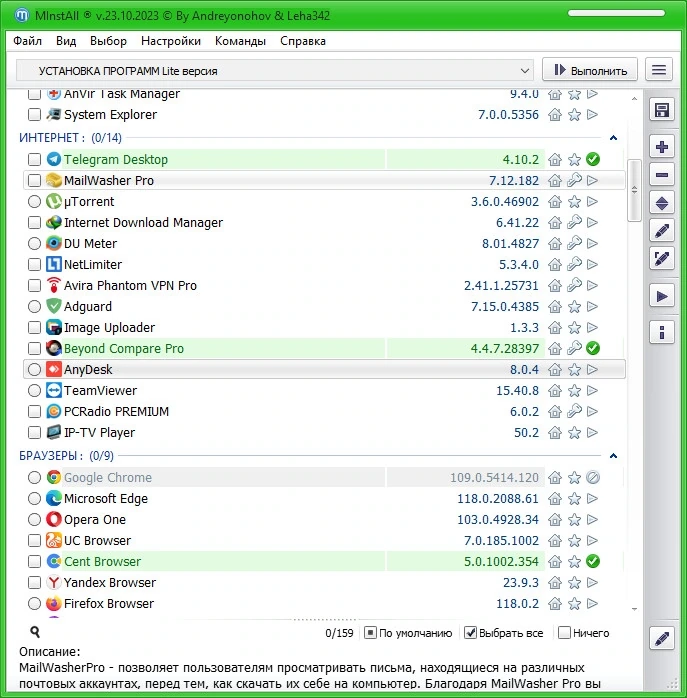Image resolution: width=687 pixels, height=698 pixels.
Task: Click the search magnifier icon
Action: 35,632
